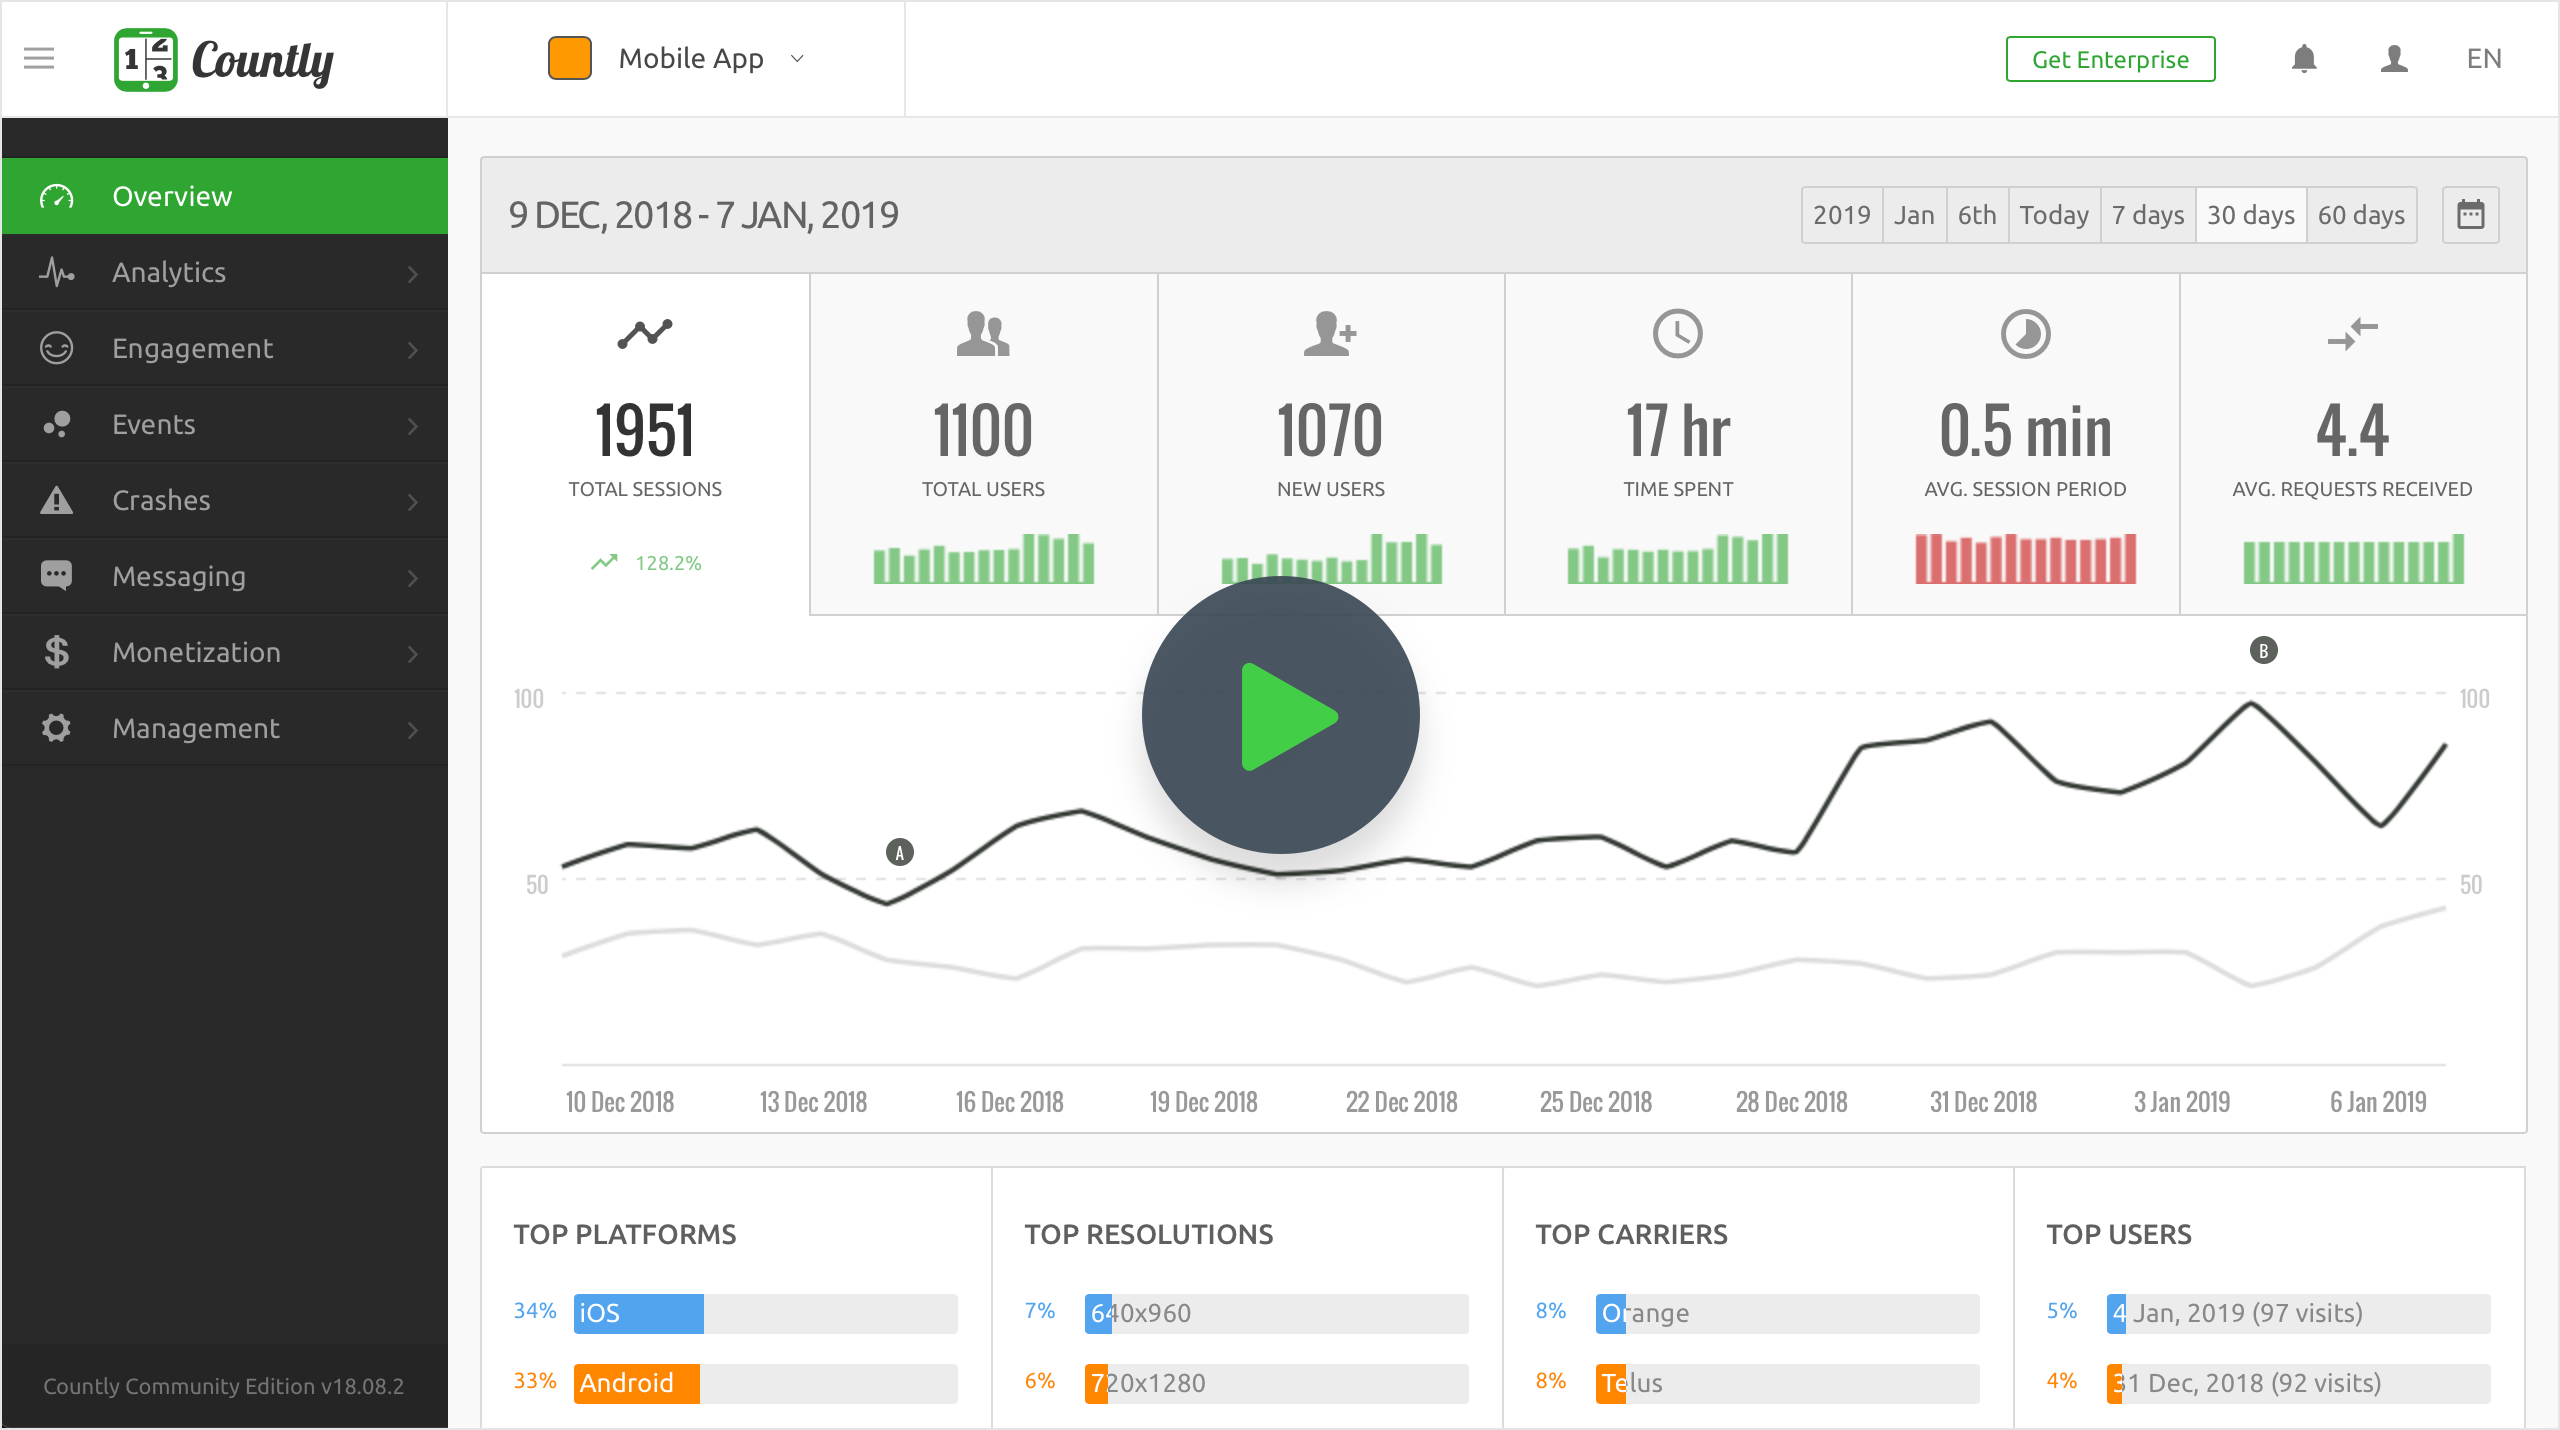Click the Get Enterprise button
The height and width of the screenshot is (1430, 2560).
2110,59
